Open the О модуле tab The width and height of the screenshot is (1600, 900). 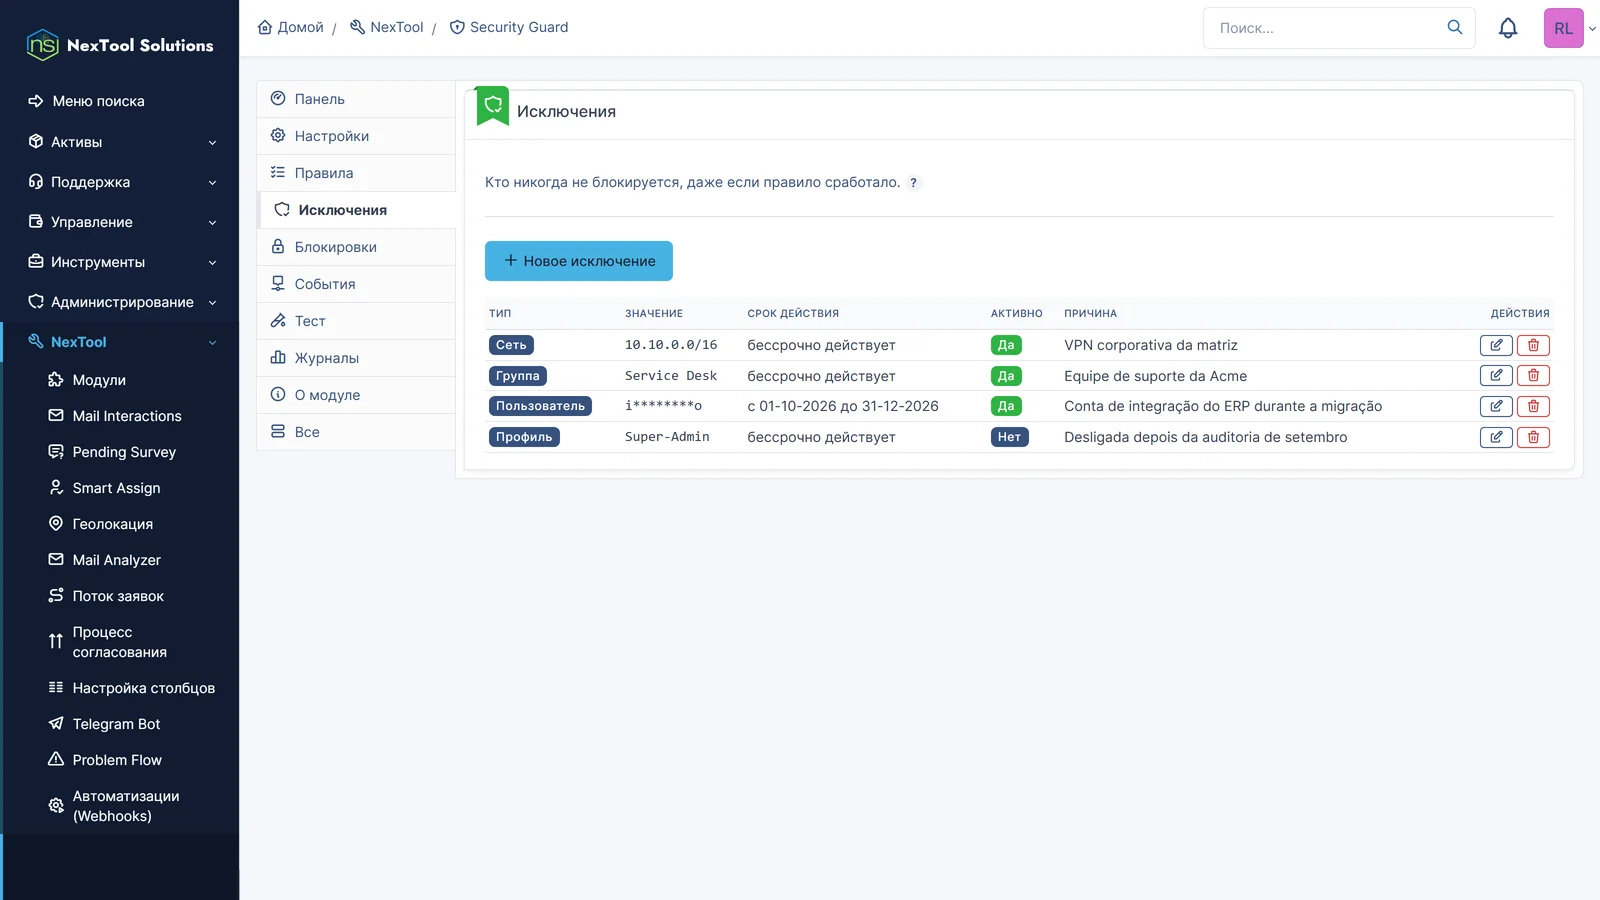[356, 395]
